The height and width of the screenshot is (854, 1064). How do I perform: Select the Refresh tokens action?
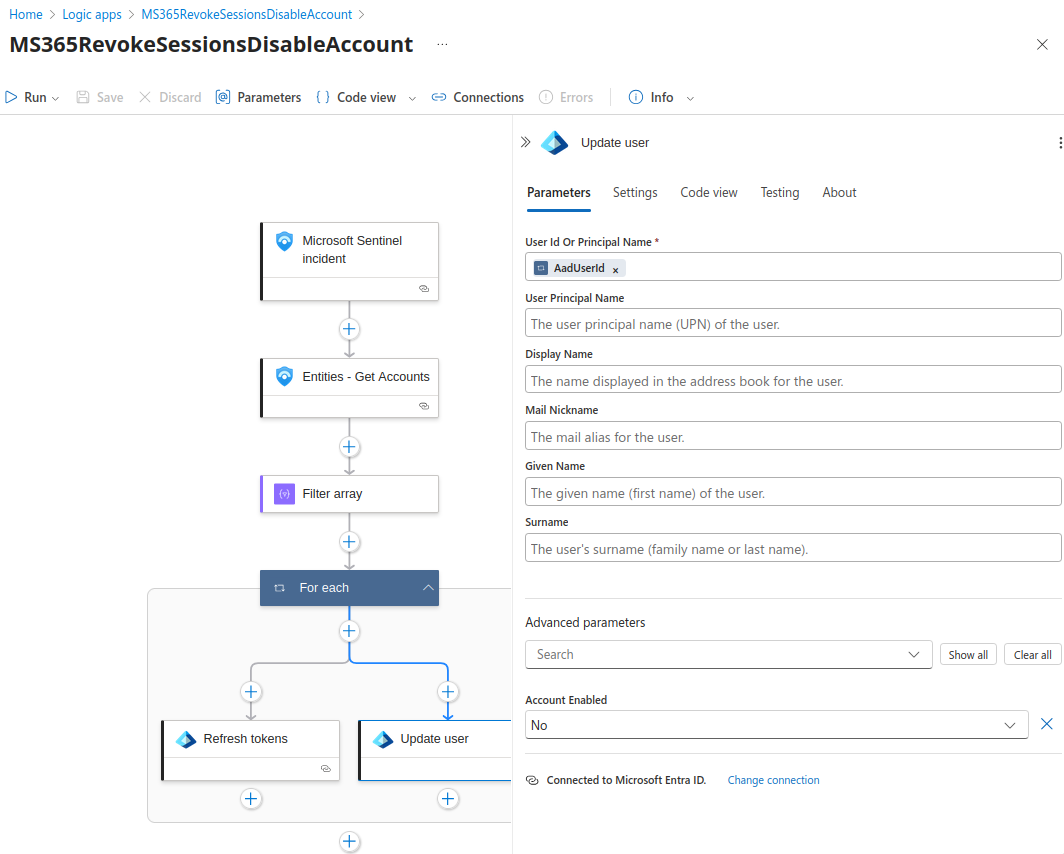coord(251,750)
